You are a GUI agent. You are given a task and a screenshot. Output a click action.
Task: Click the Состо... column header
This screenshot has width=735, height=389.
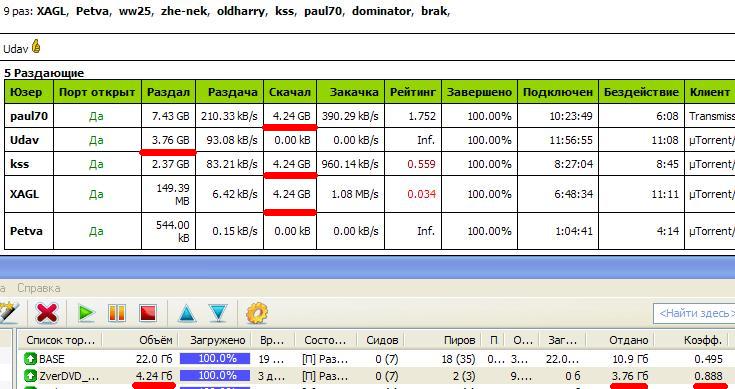click(325, 340)
